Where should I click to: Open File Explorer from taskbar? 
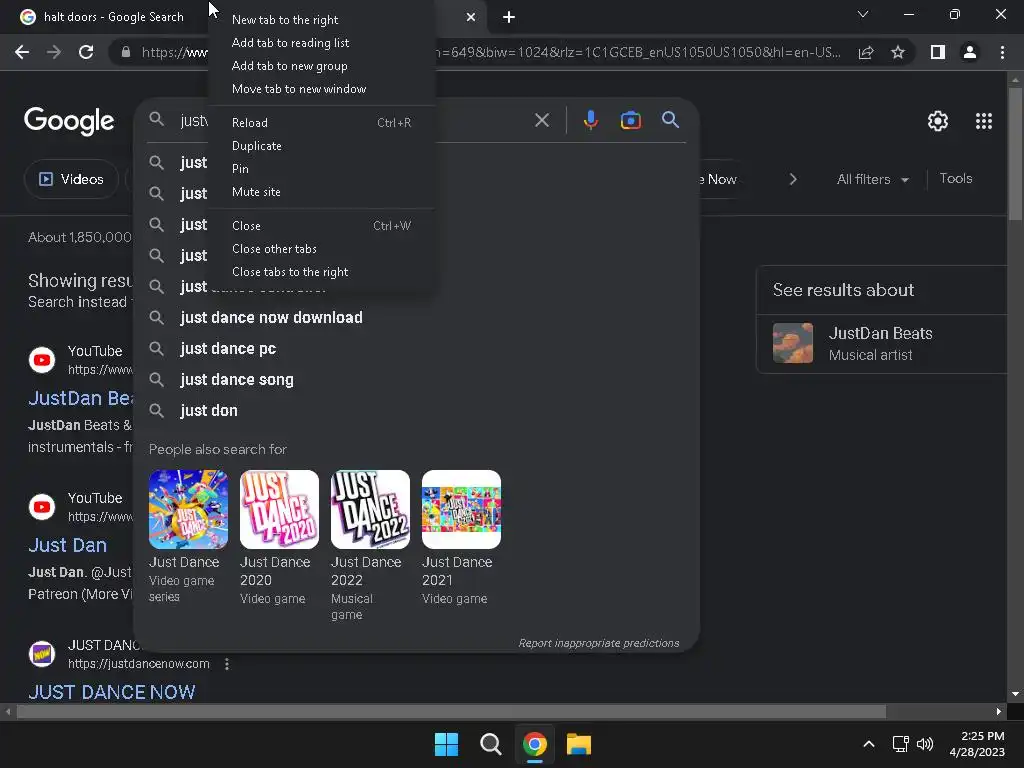coord(579,744)
